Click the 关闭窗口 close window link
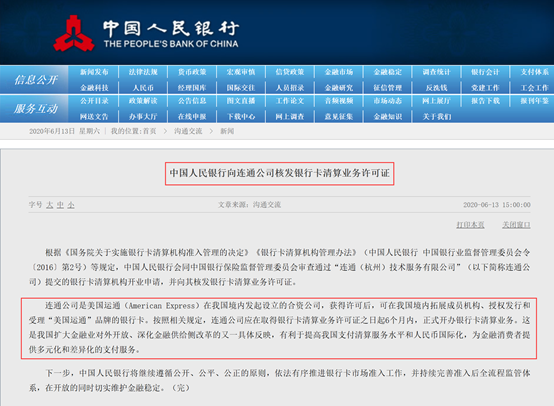The width and height of the screenshot is (554, 406). coord(516,225)
